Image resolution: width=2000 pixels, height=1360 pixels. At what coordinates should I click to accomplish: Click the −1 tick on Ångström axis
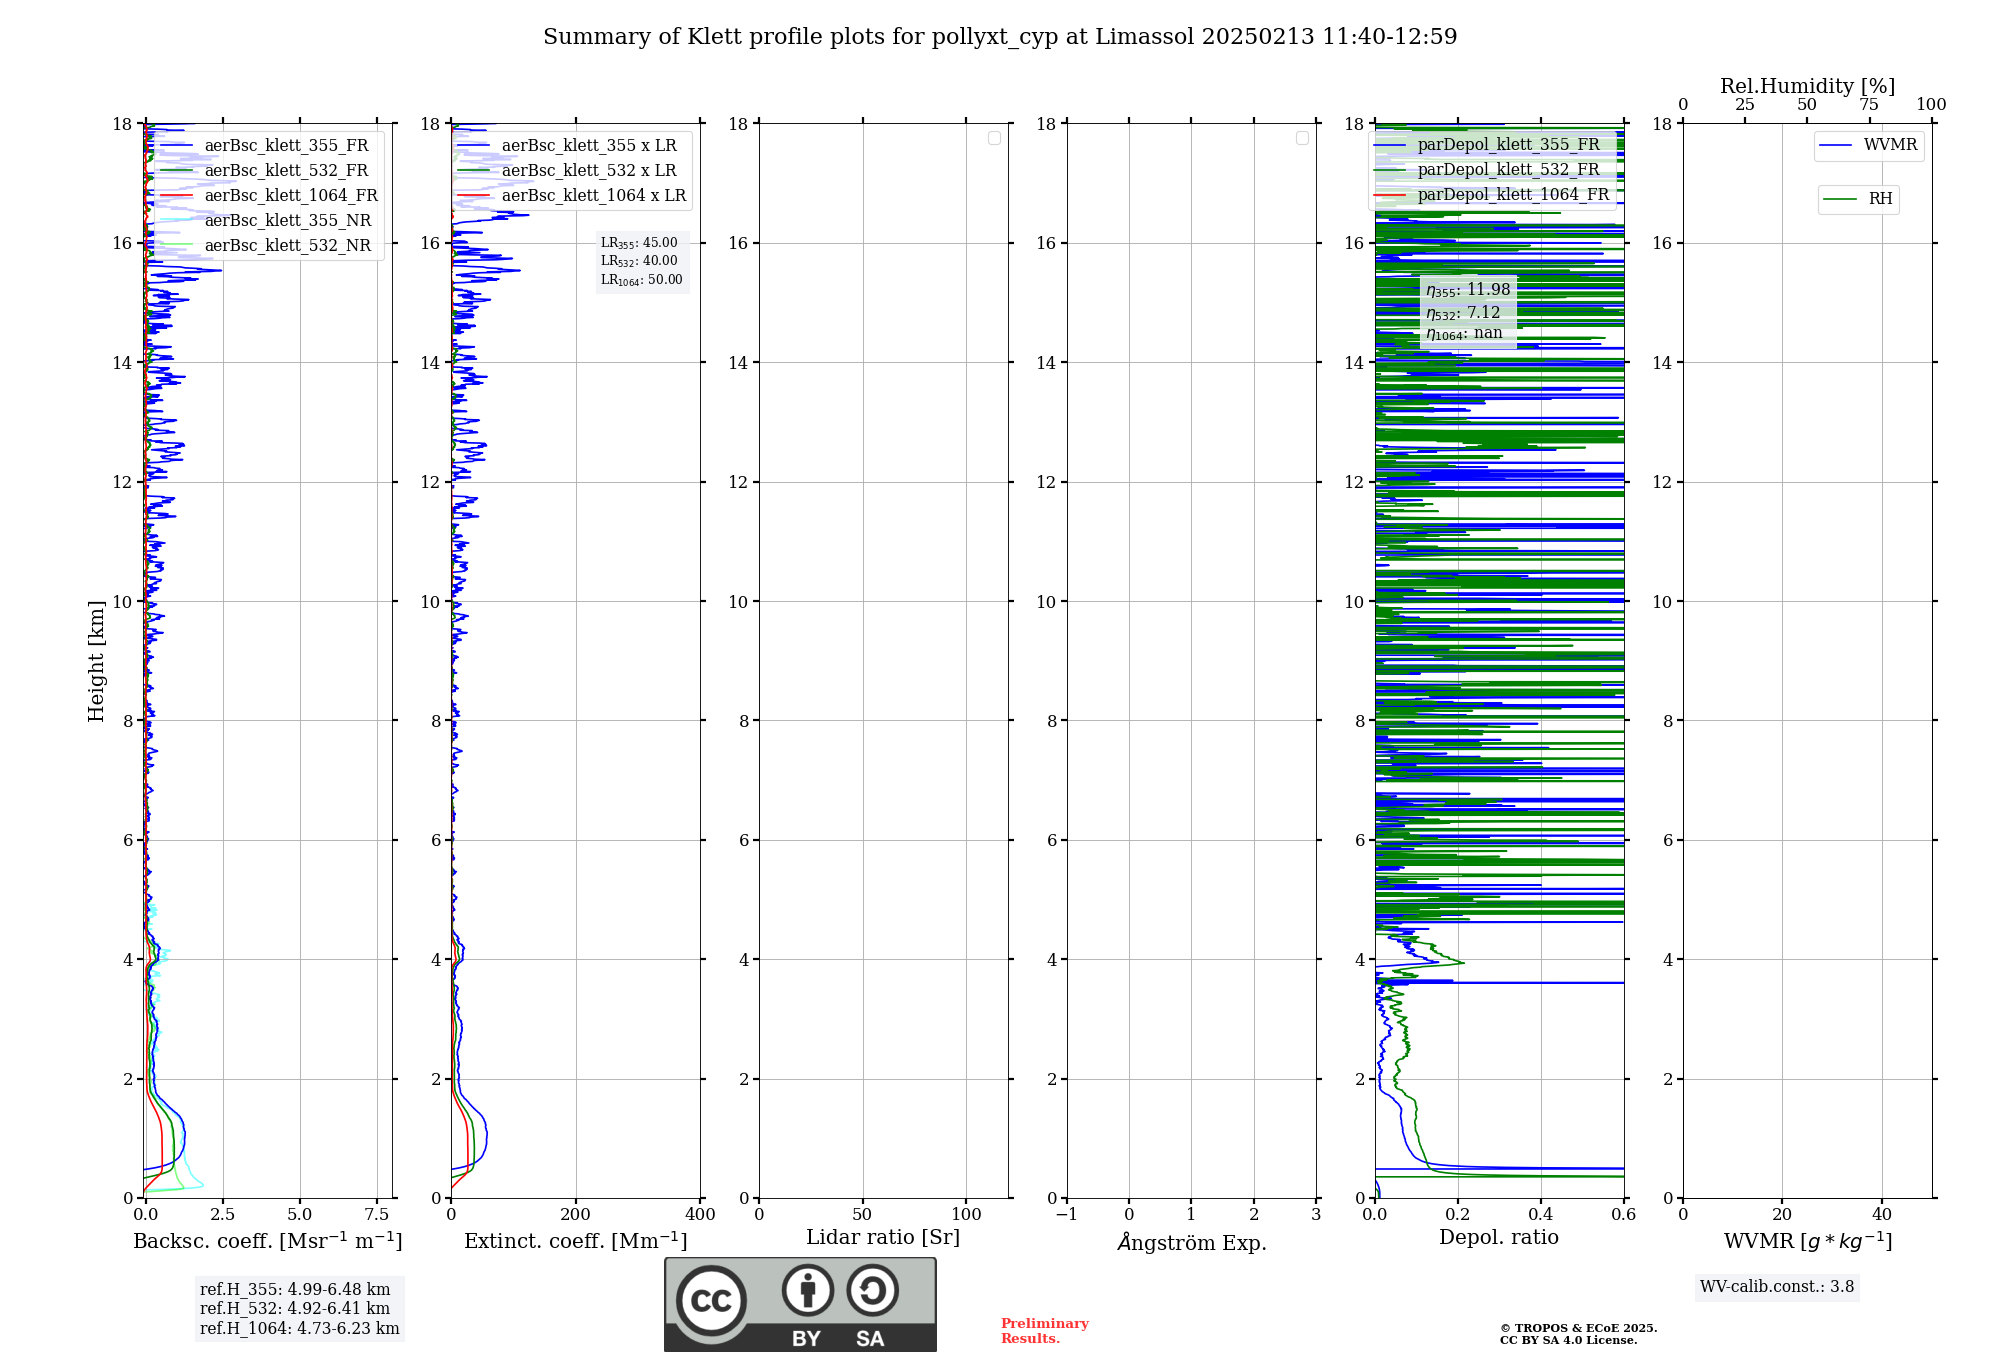pos(1067,1214)
